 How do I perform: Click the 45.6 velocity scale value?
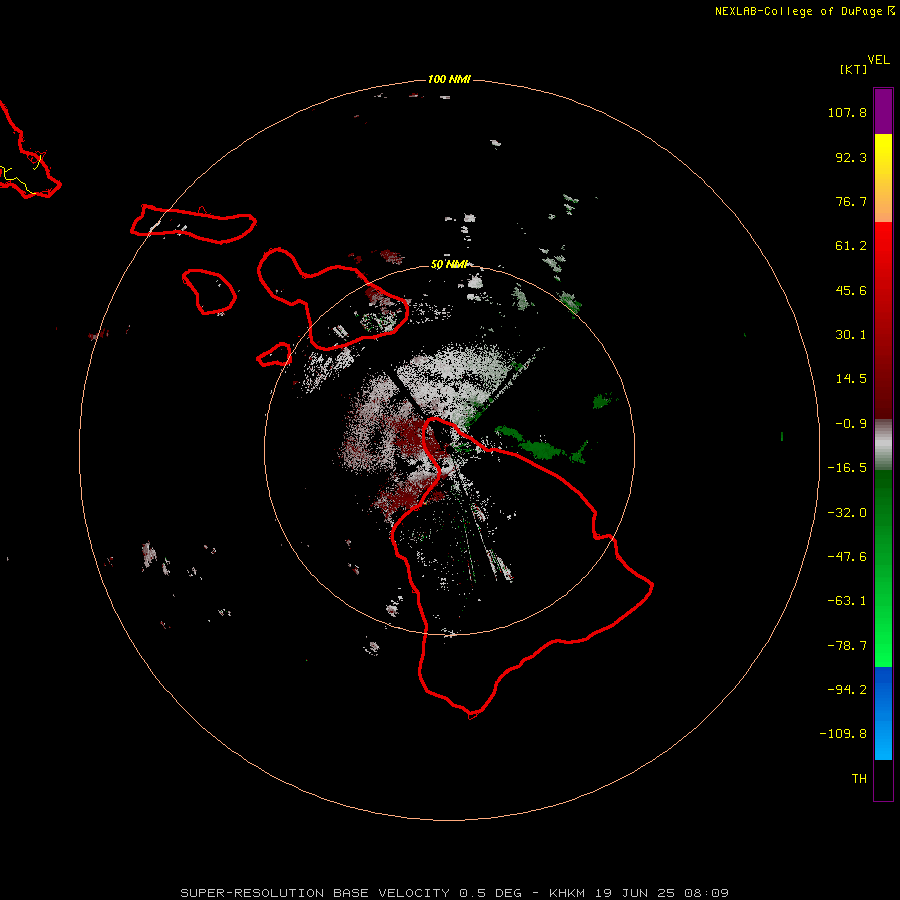click(851, 290)
